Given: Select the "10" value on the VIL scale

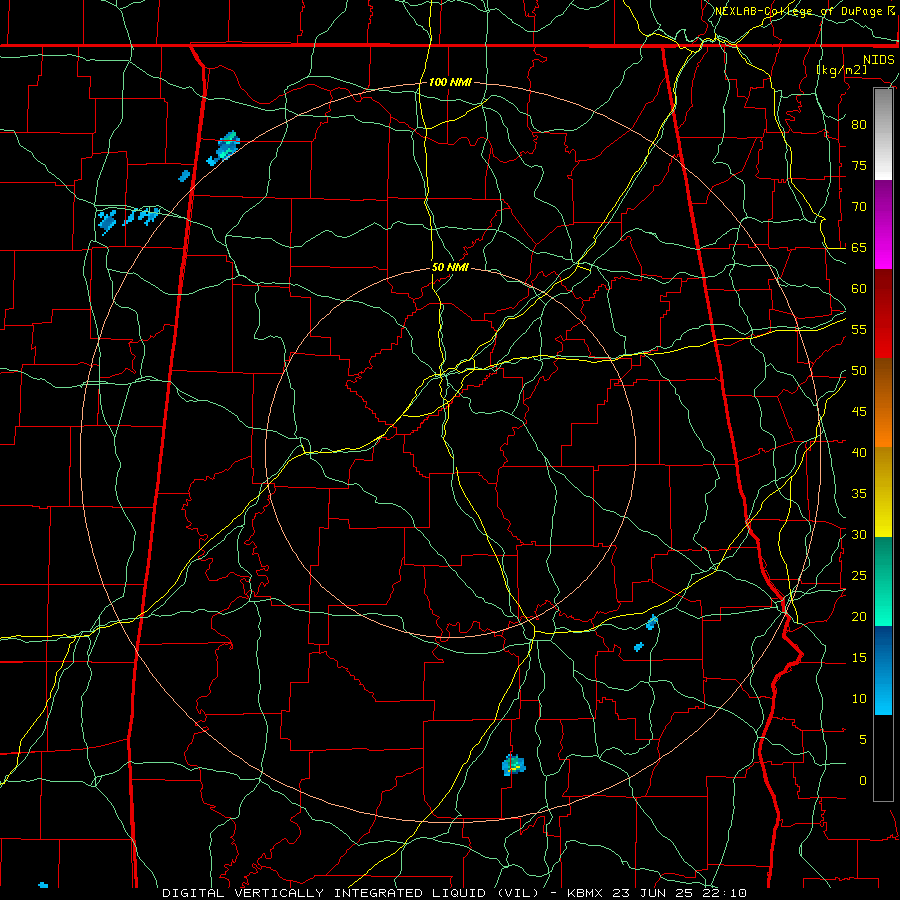Looking at the screenshot, I should [x=859, y=699].
